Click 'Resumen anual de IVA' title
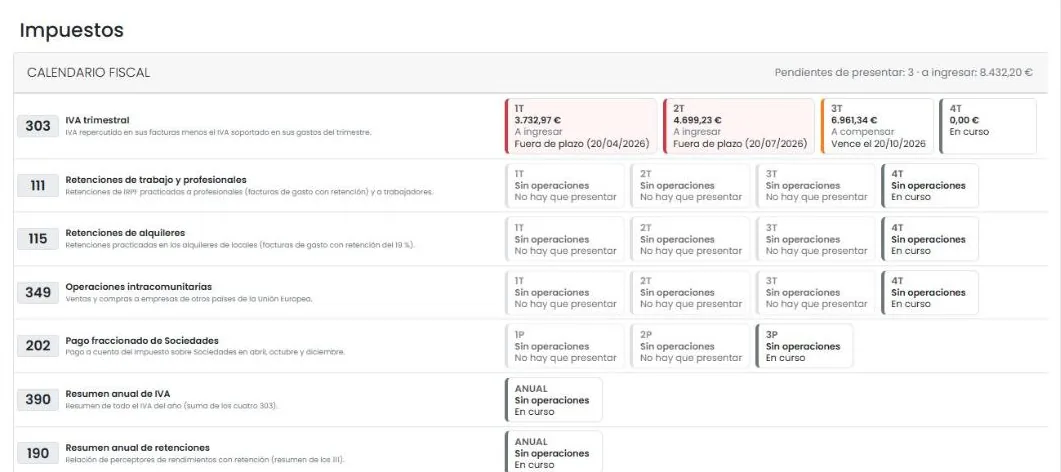 click(x=118, y=394)
